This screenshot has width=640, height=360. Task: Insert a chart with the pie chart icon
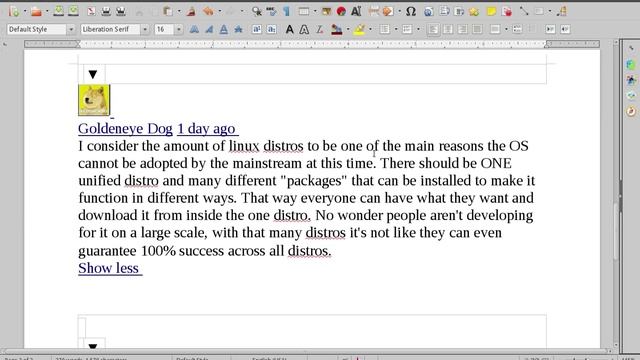(341, 11)
